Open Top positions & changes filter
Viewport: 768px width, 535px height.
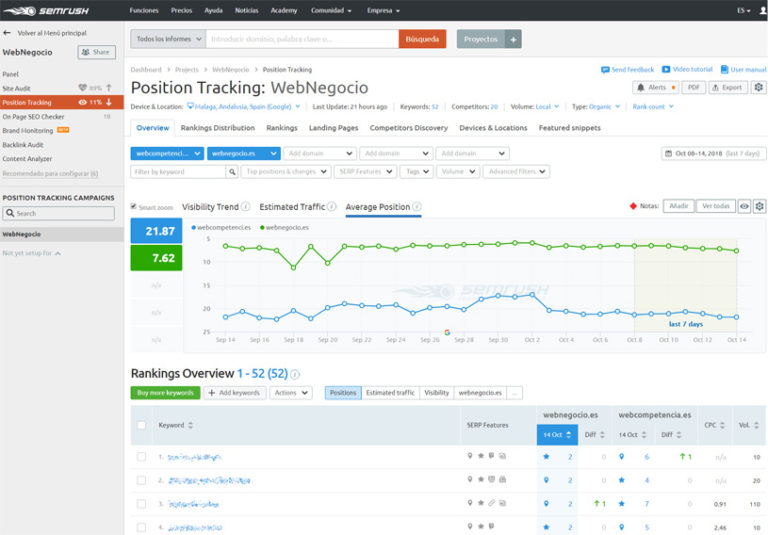click(x=286, y=172)
